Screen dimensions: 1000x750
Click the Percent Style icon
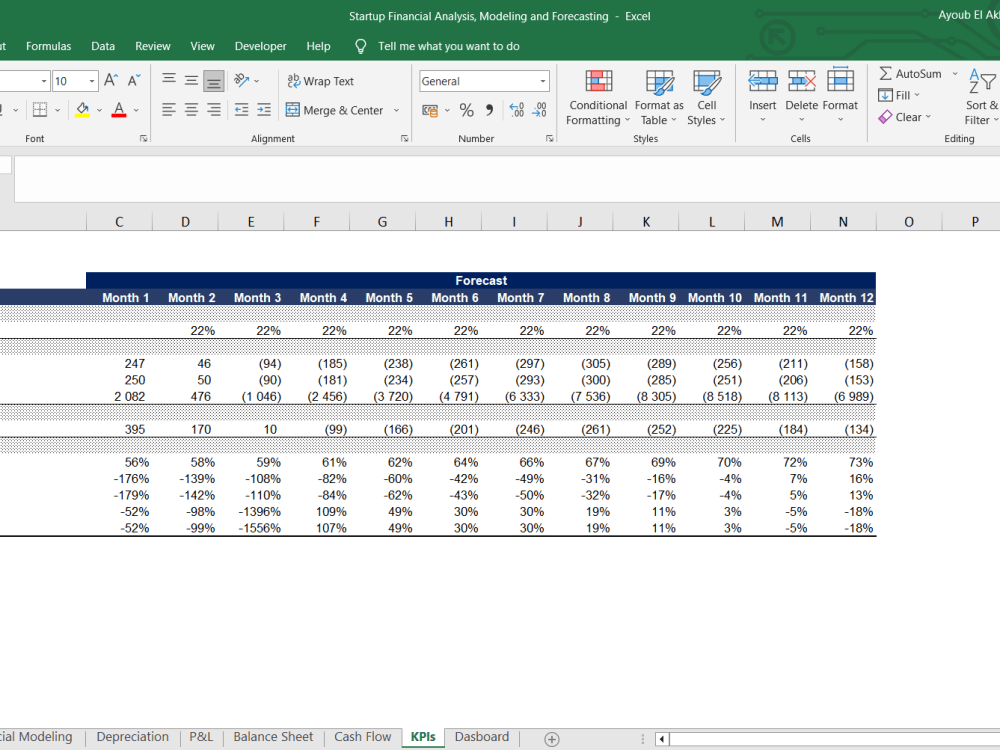pyautogui.click(x=466, y=110)
